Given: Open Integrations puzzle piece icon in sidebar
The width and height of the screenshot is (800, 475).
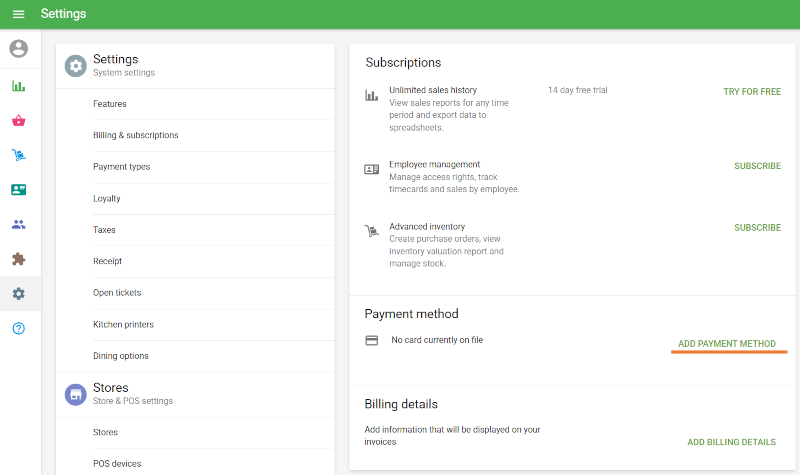Looking at the screenshot, I should click(18, 259).
